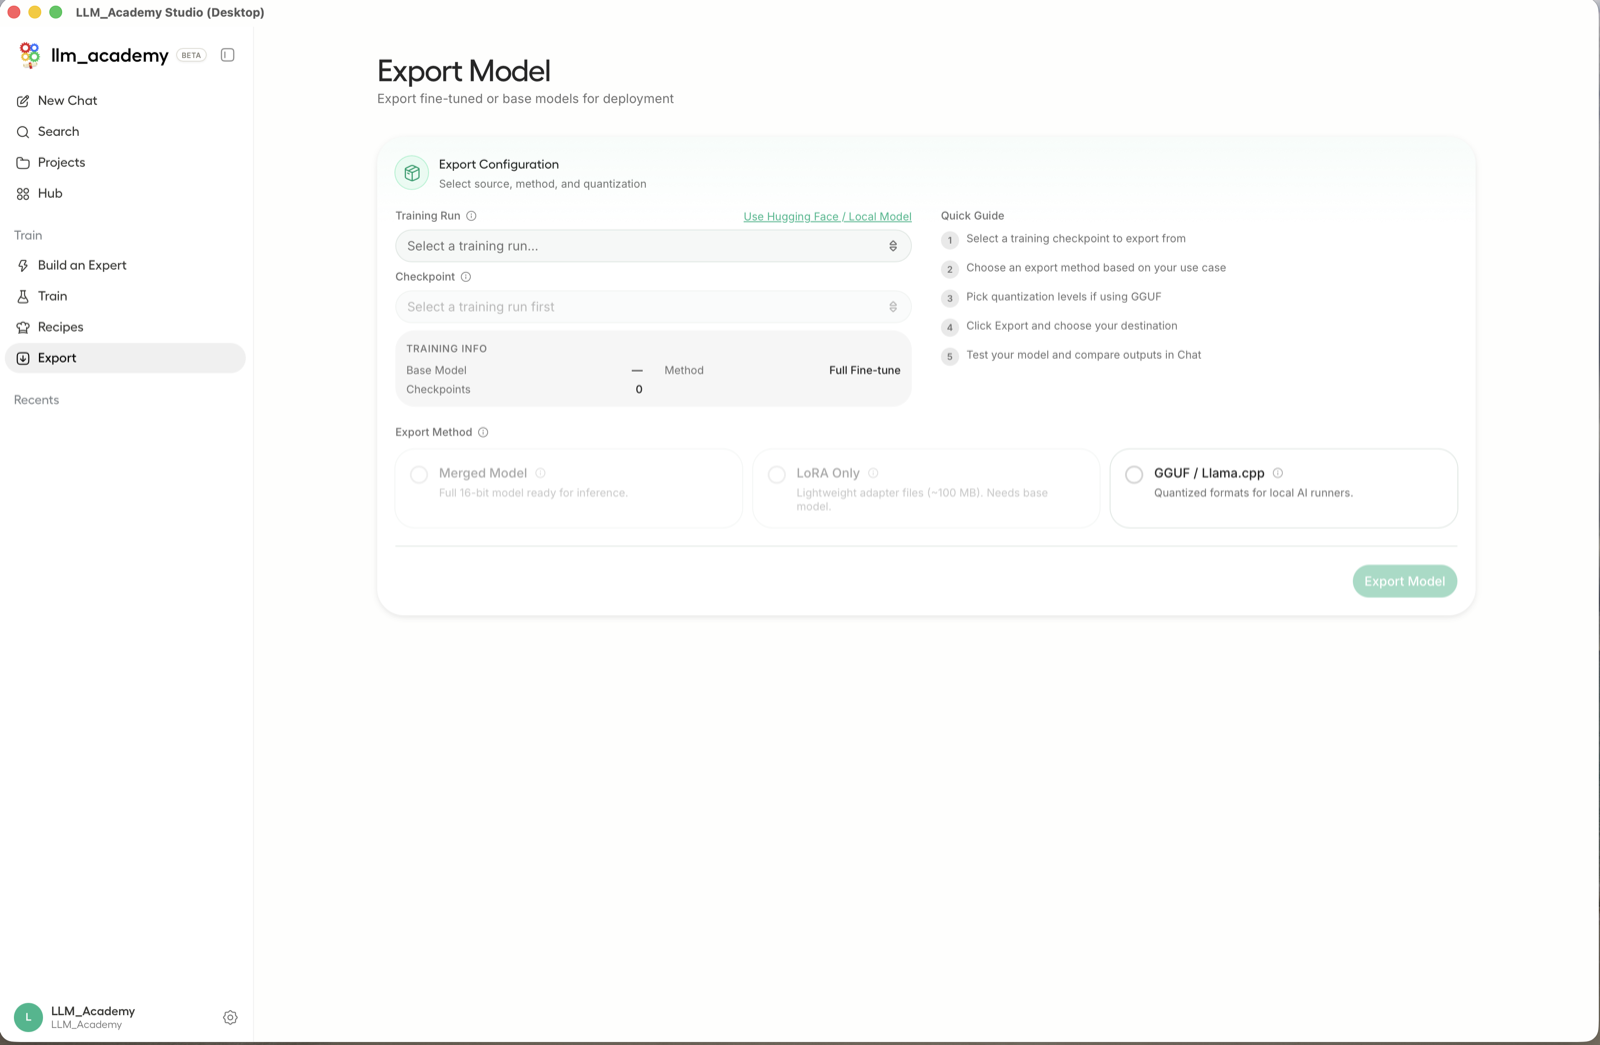Open New Chat in the sidebar
Viewport: 1600px width, 1045px height.
pos(125,101)
